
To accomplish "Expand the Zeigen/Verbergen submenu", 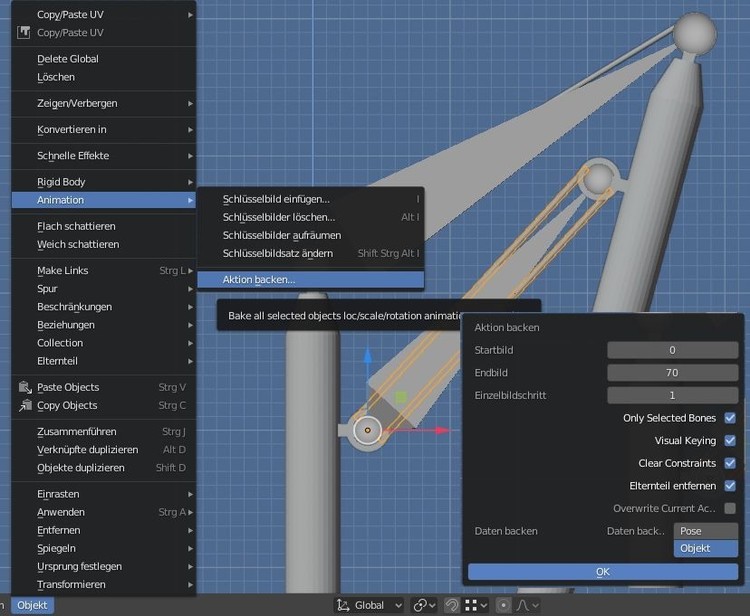I will click(104, 103).
